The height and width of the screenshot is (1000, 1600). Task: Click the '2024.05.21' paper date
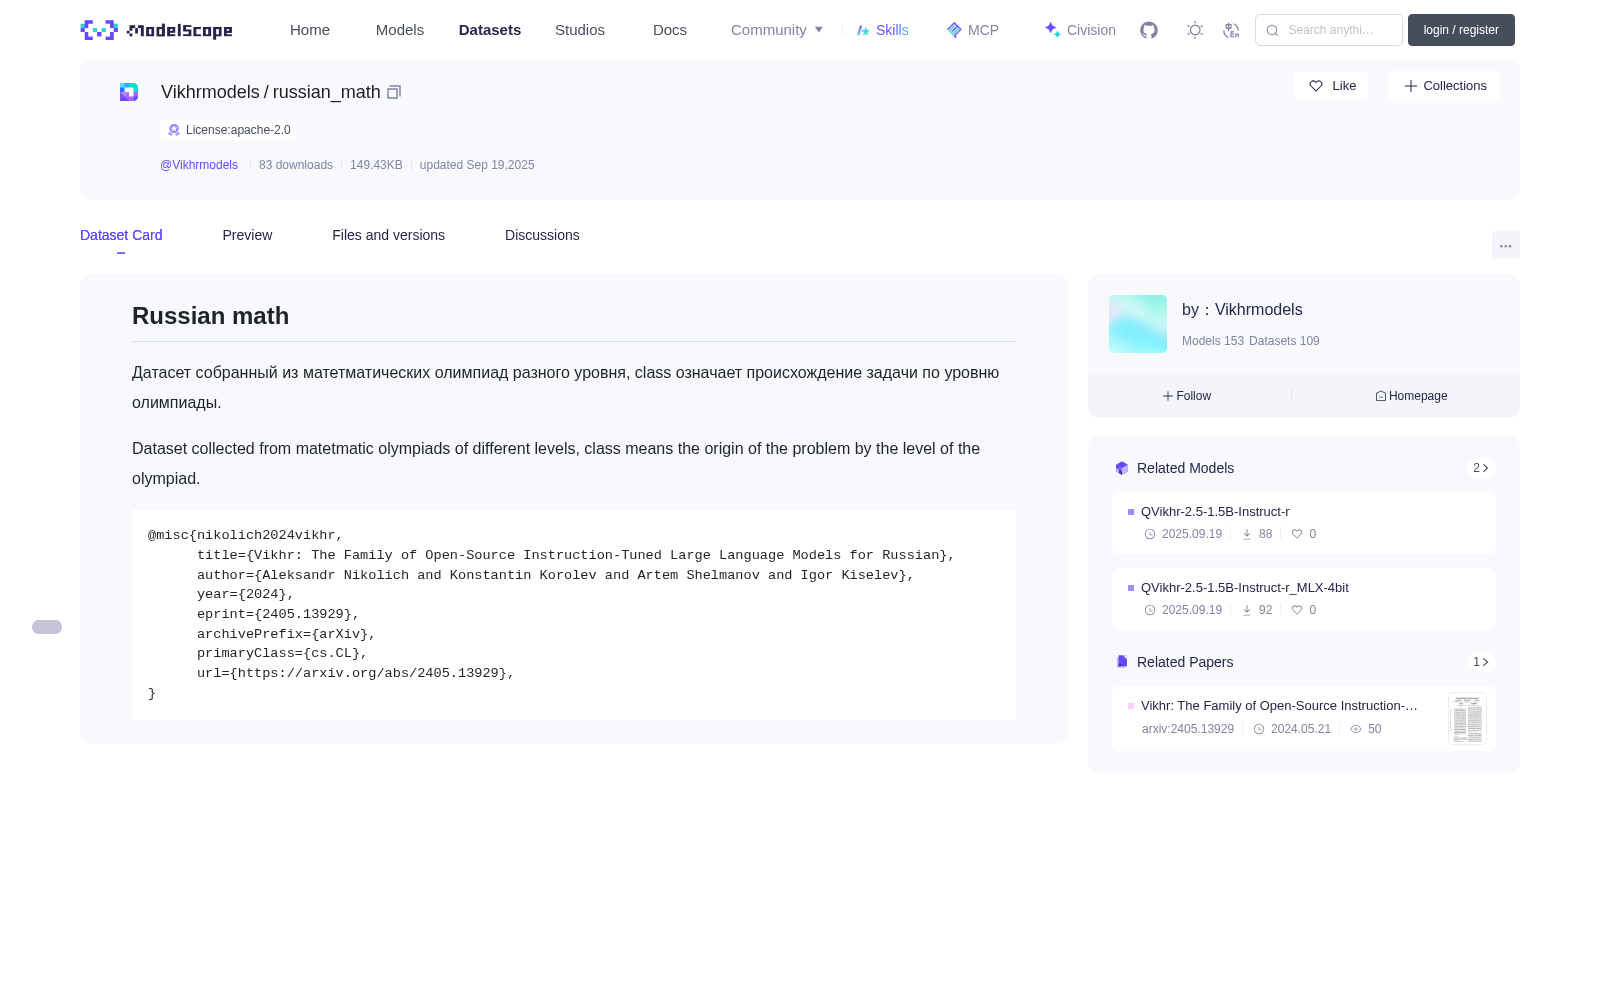click(1301, 729)
